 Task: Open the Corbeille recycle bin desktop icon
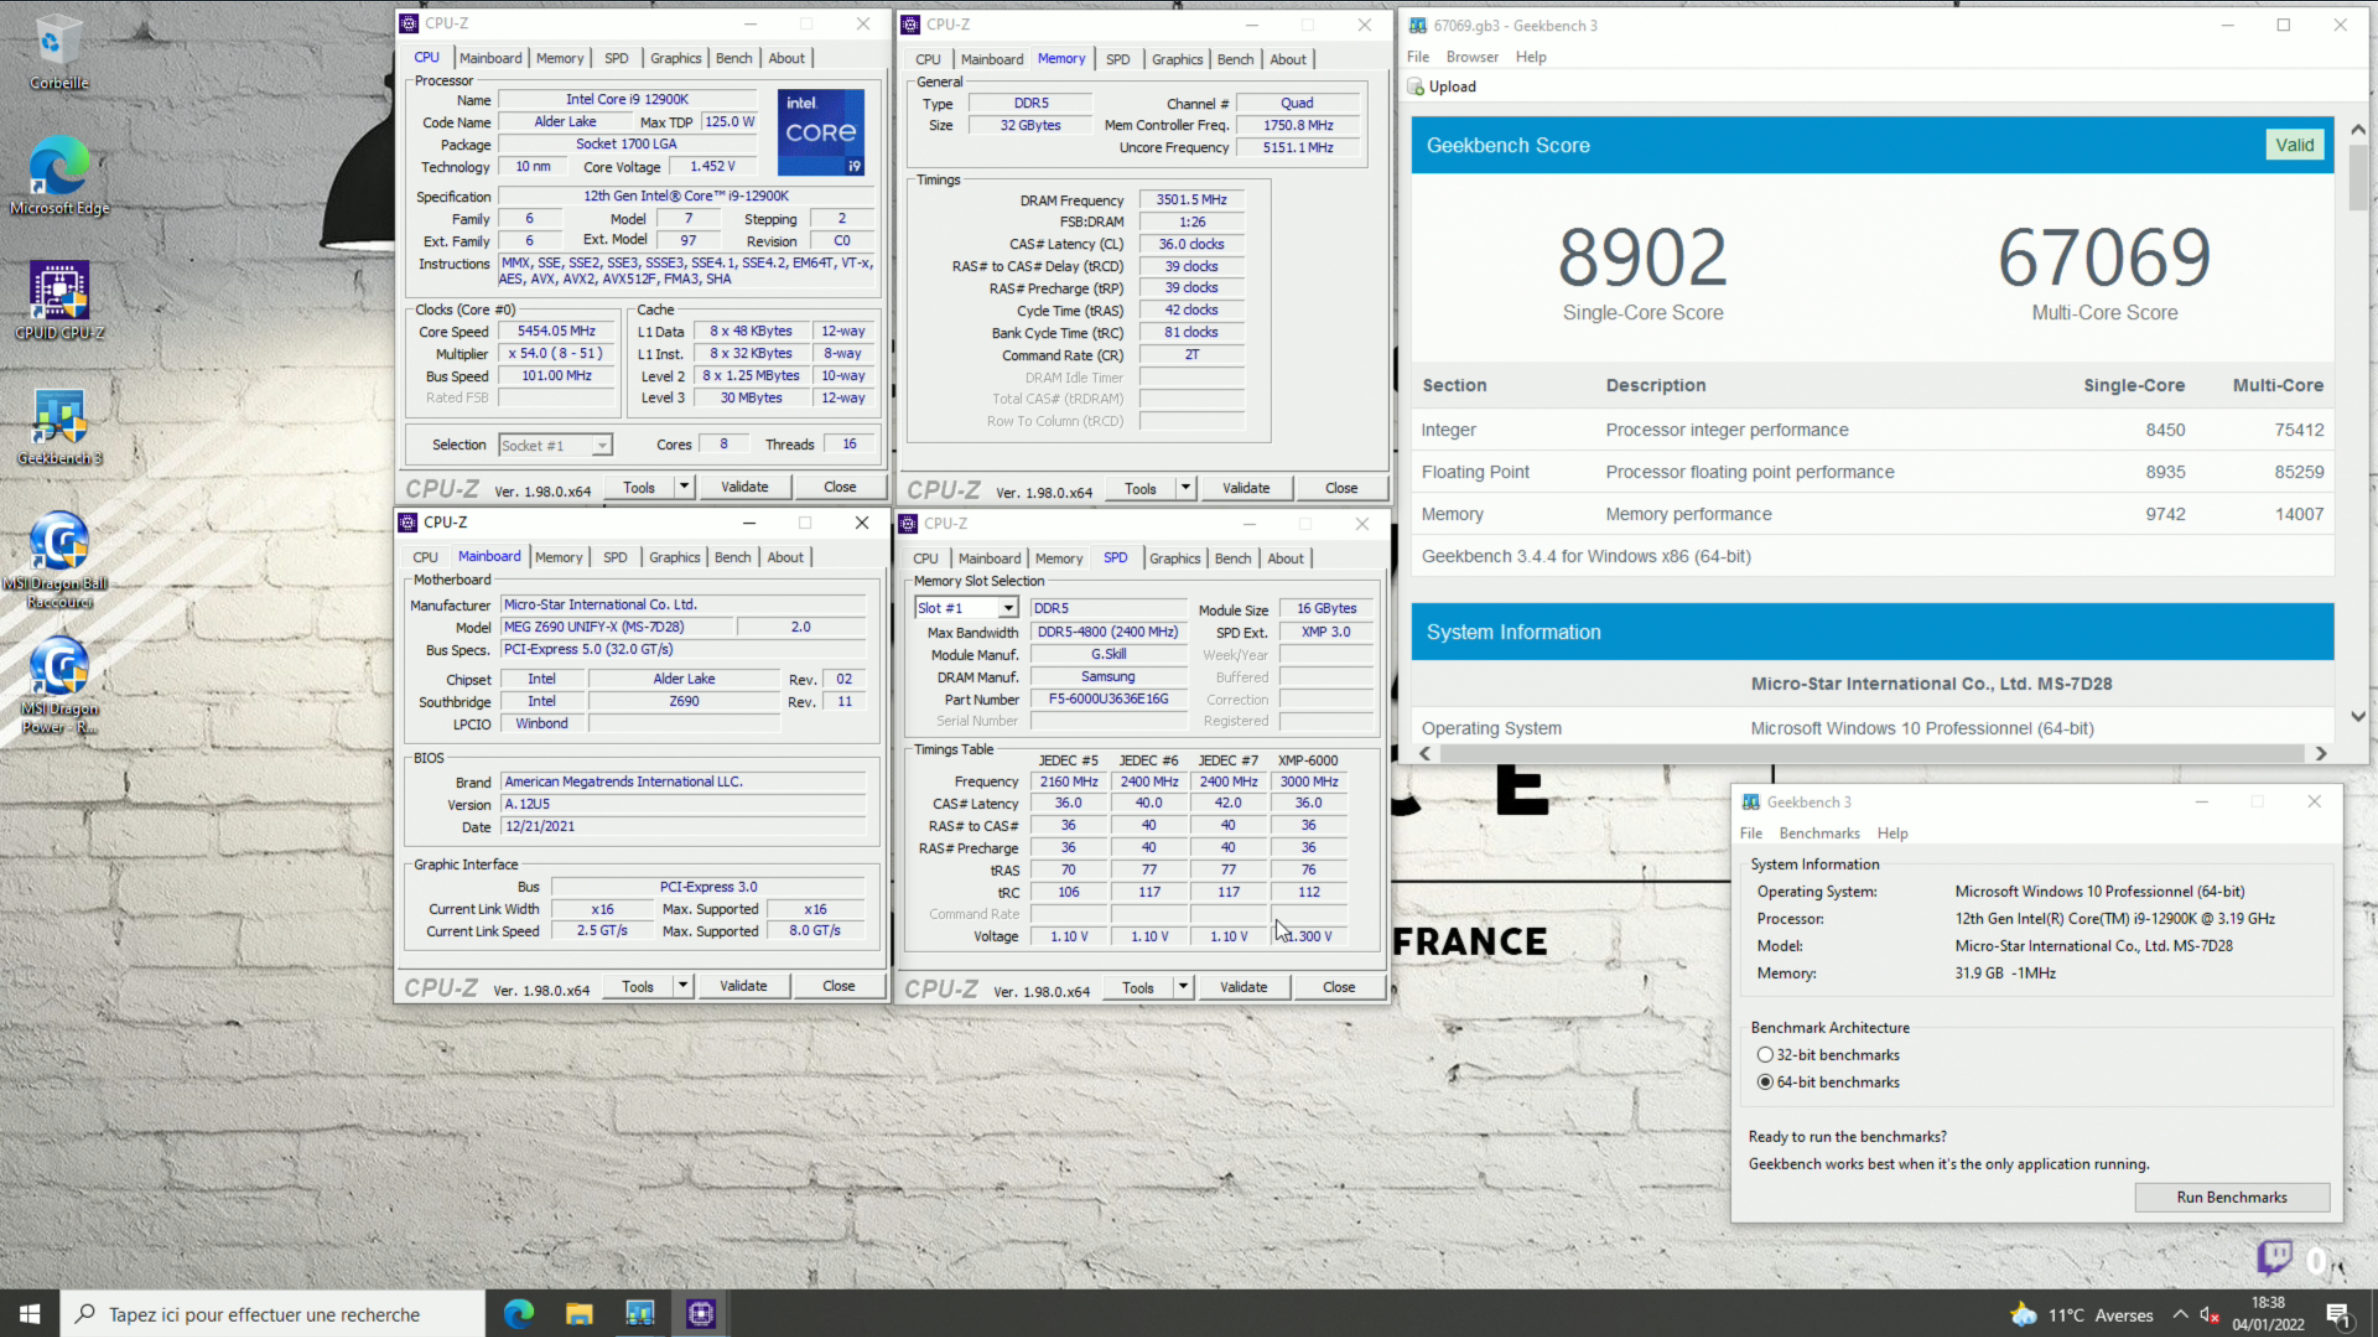(x=57, y=52)
